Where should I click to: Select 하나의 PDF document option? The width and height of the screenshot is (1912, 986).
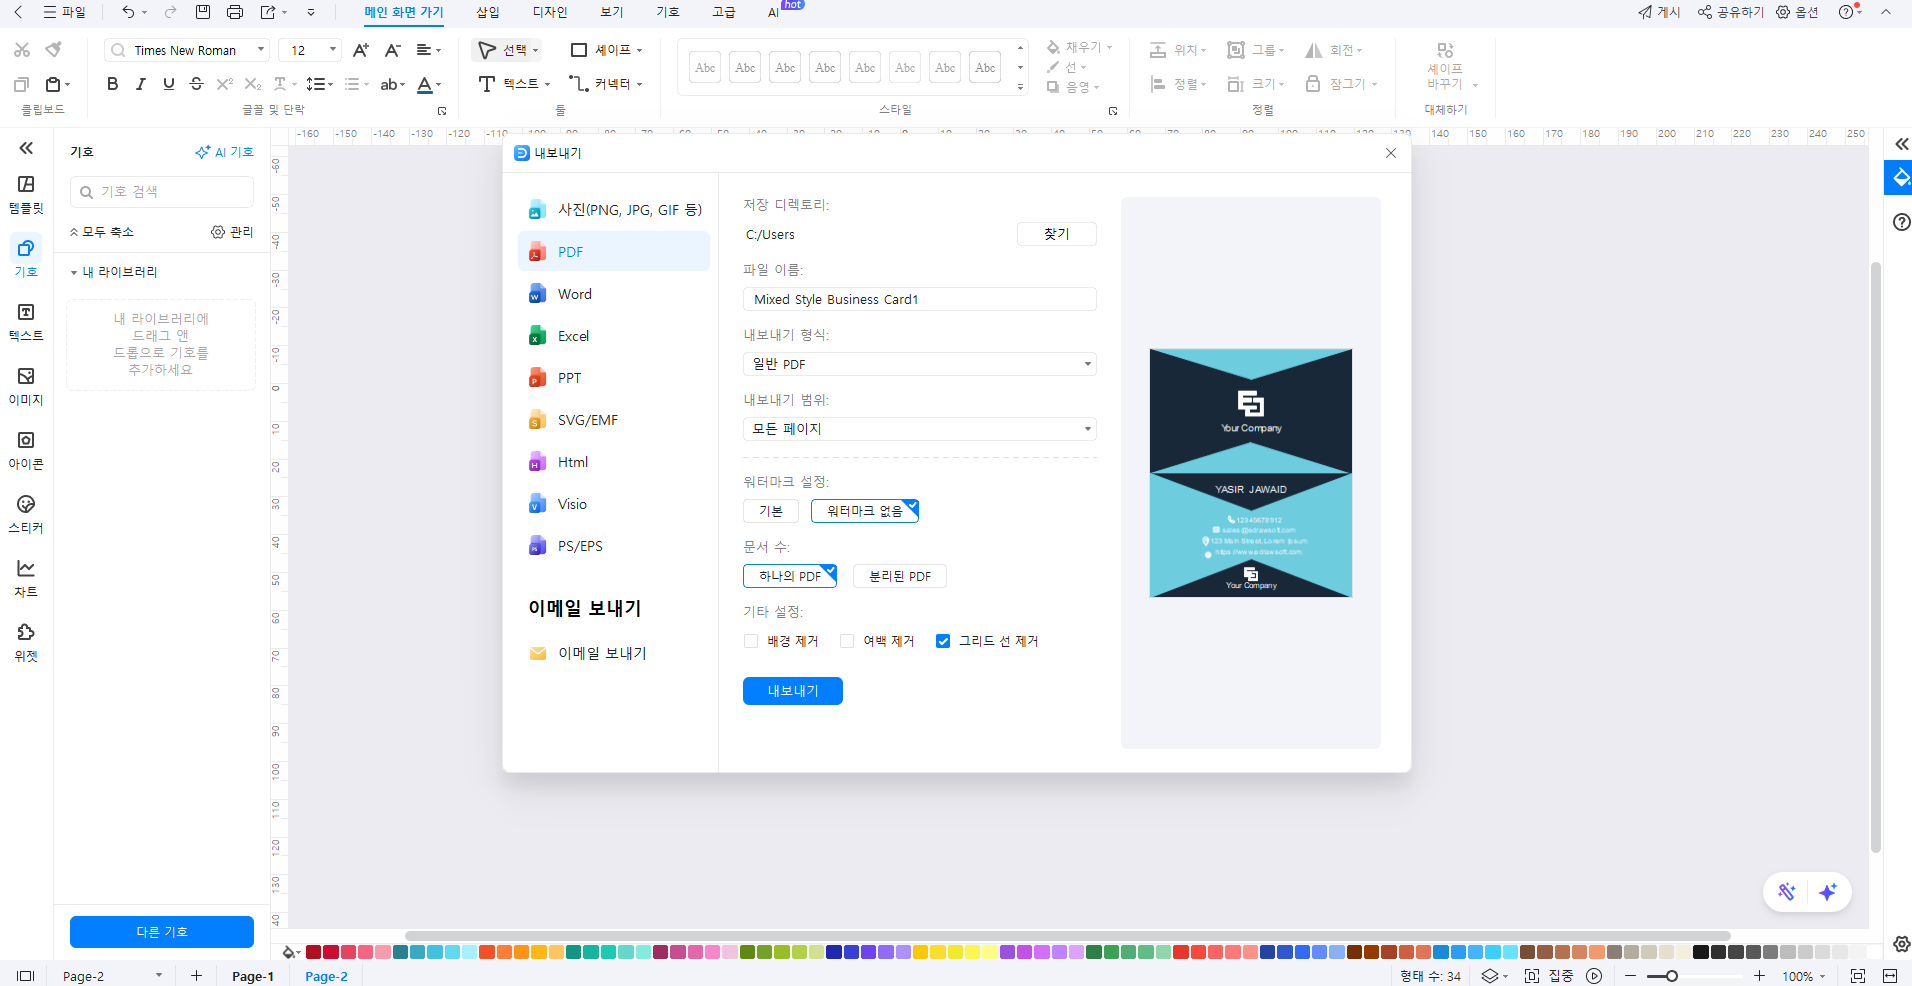pos(790,576)
